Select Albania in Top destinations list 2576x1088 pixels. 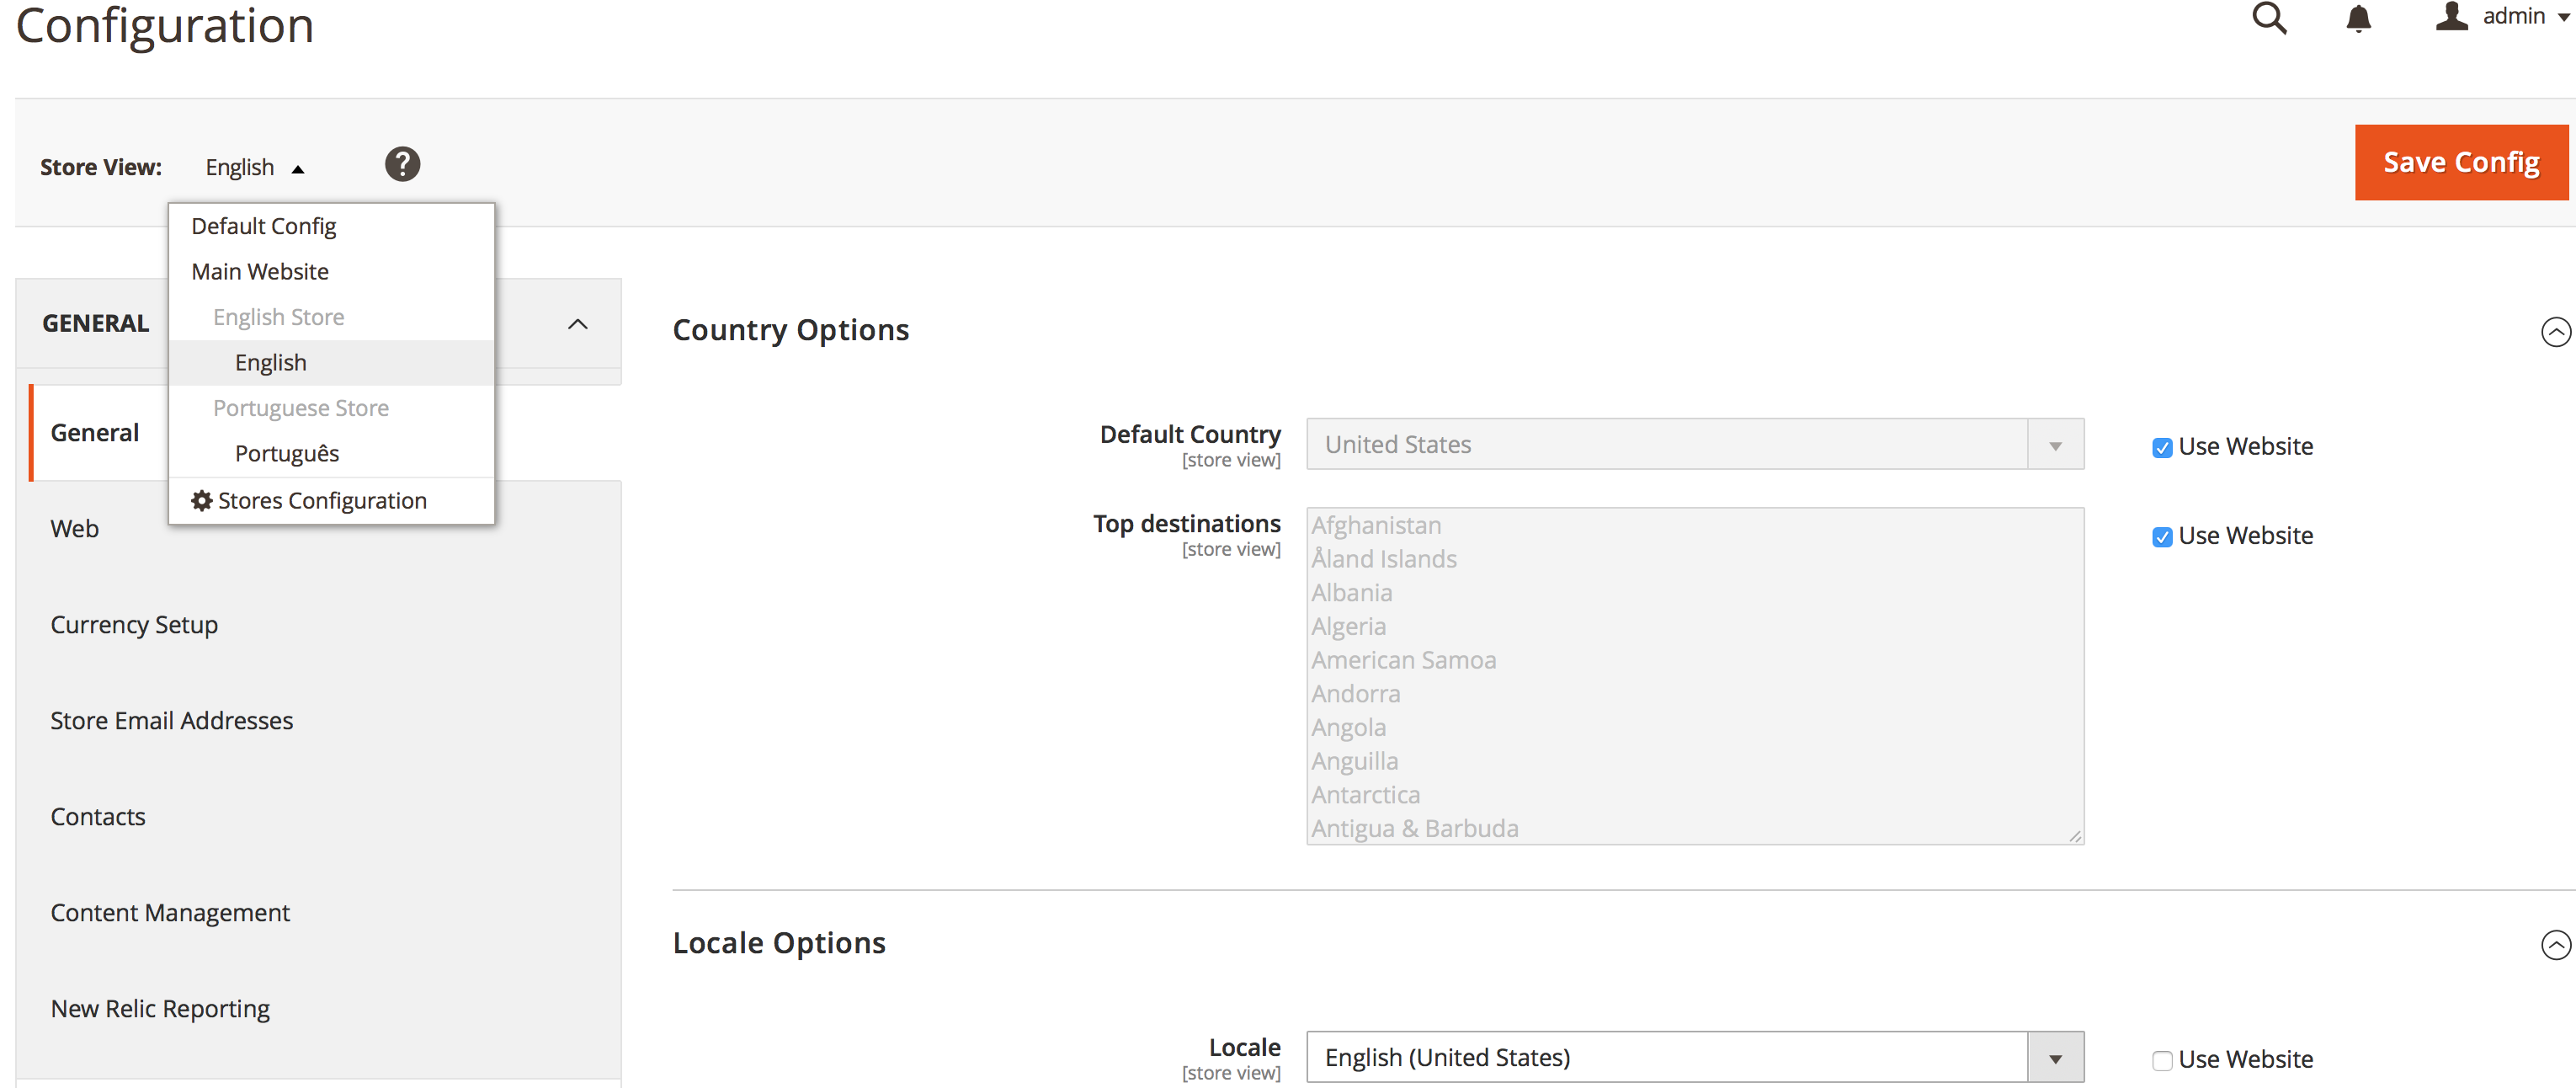tap(1351, 593)
